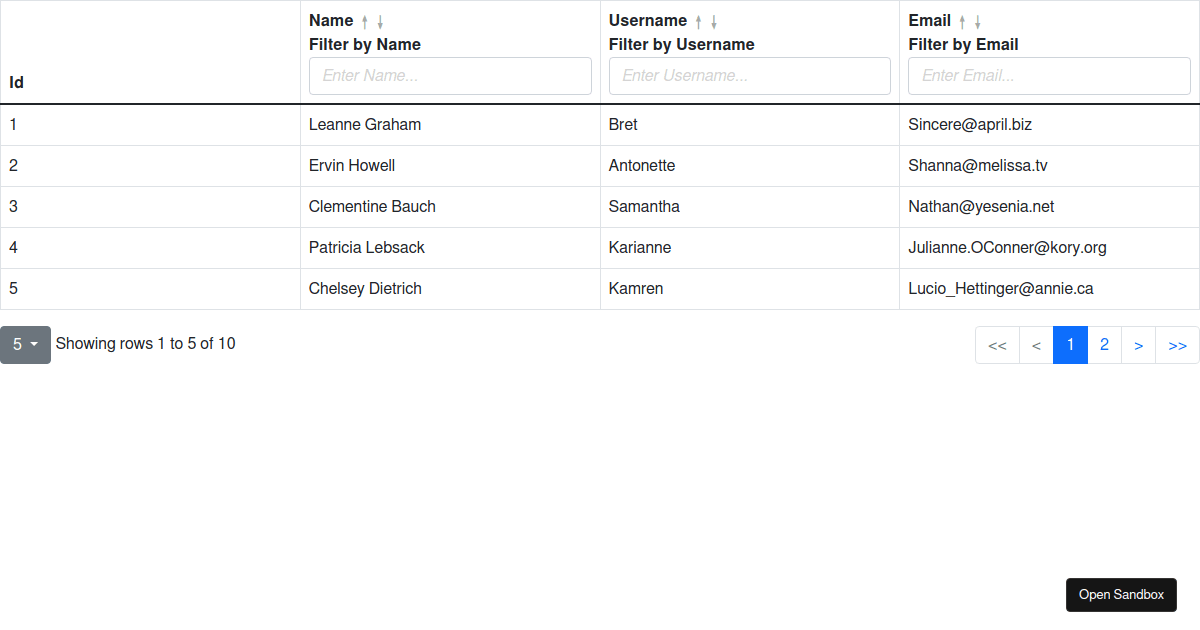Sort Name column ascending with up arrow
This screenshot has width=1200, height=630.
pyautogui.click(x=365, y=22)
